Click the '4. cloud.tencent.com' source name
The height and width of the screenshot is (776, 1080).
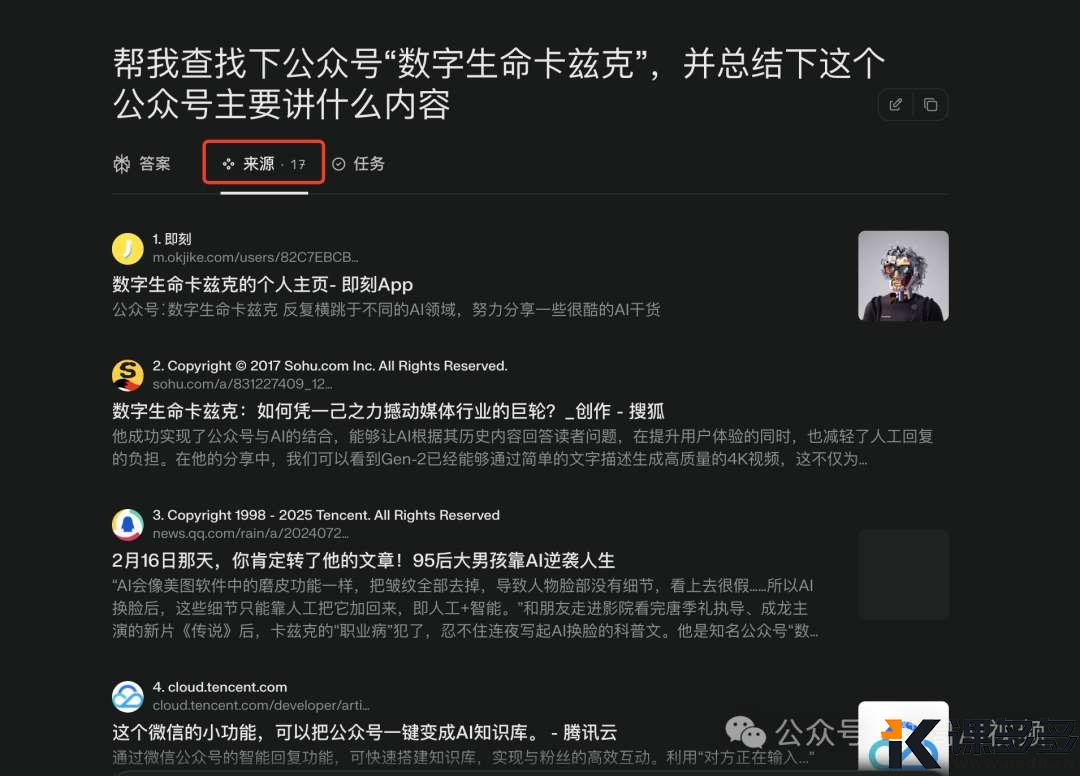coord(220,687)
